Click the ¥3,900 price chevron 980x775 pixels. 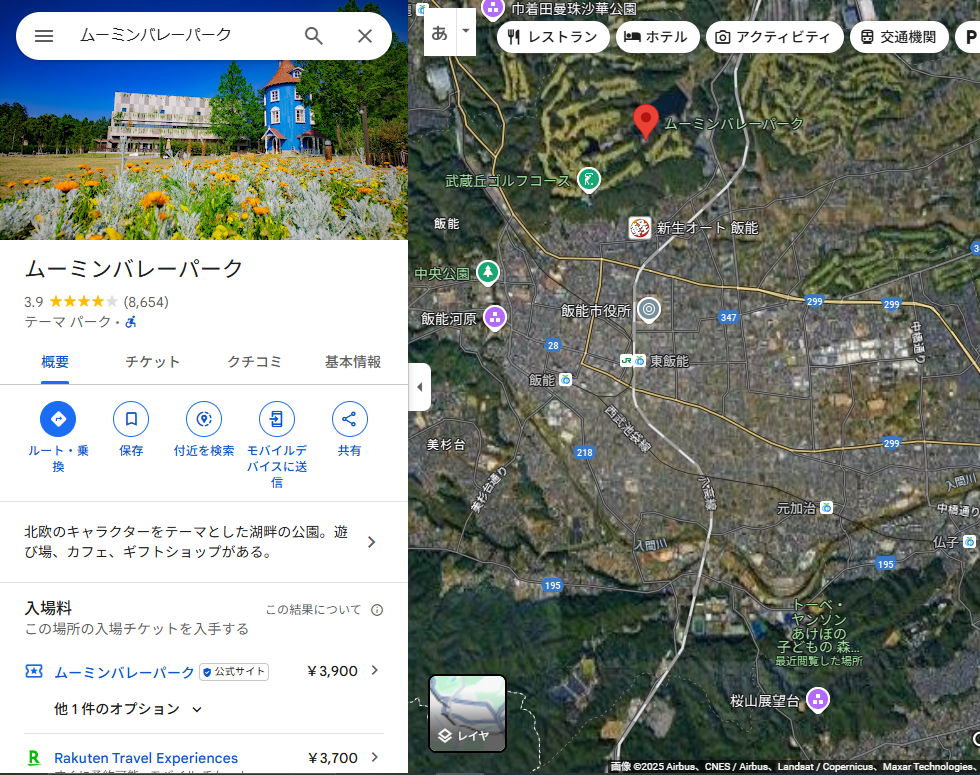pos(375,671)
